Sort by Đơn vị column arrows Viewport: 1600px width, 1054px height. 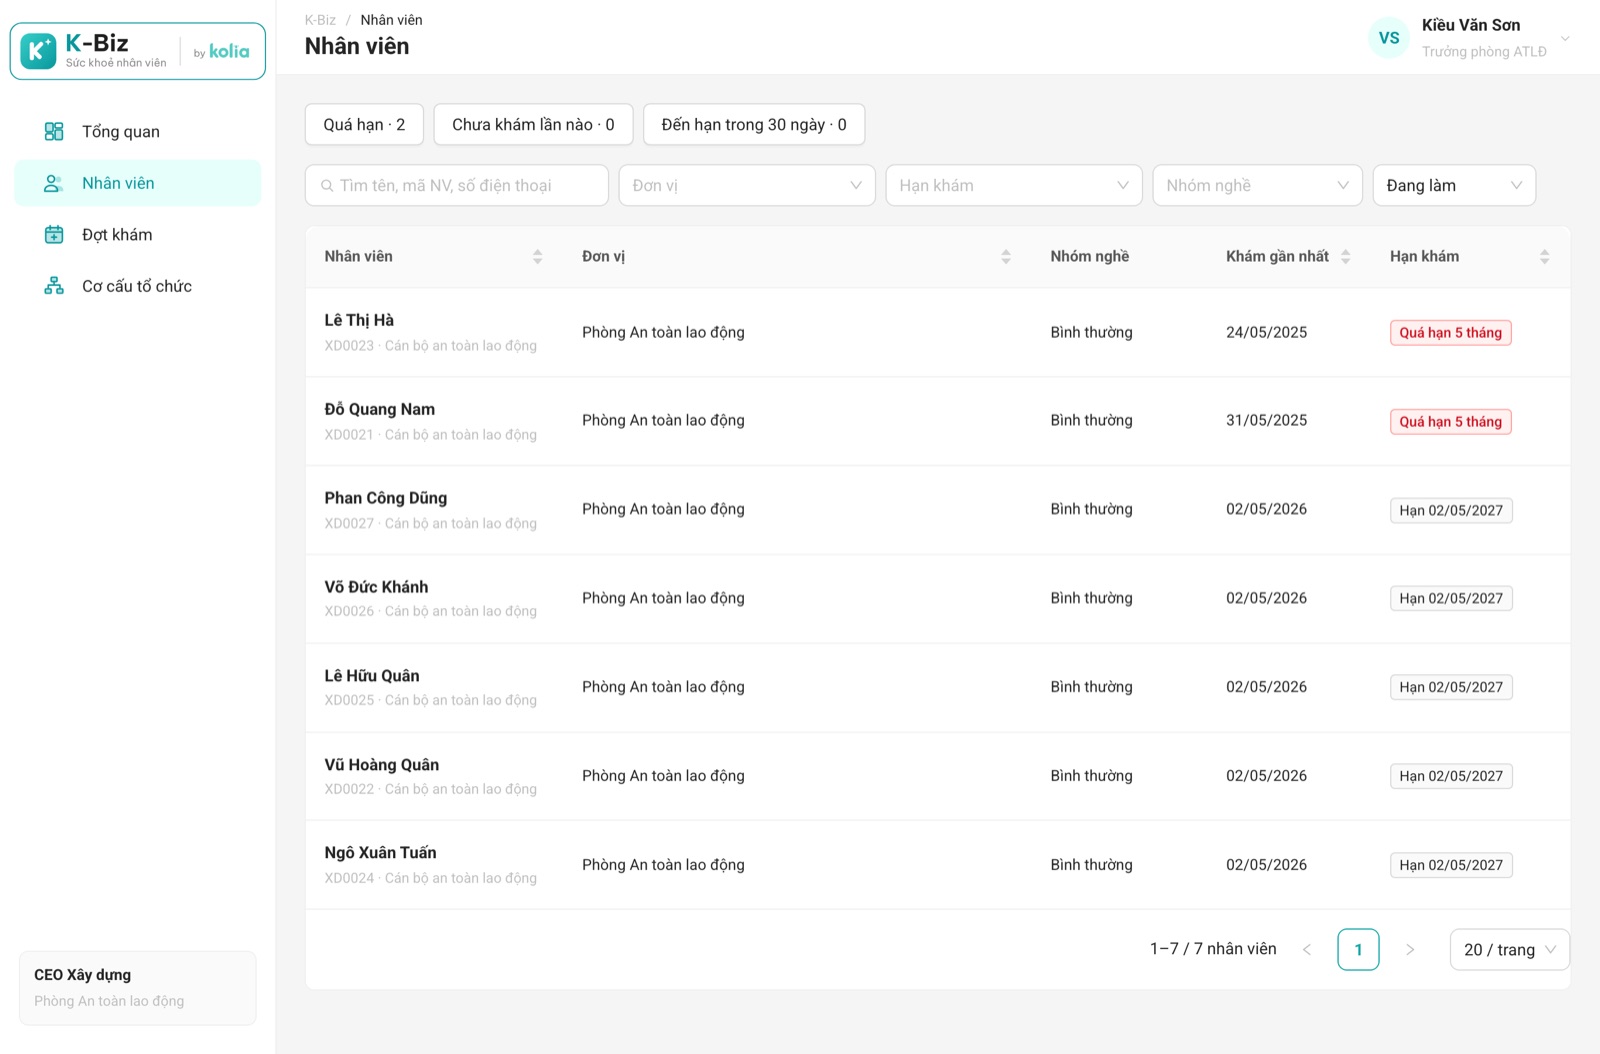point(1006,257)
